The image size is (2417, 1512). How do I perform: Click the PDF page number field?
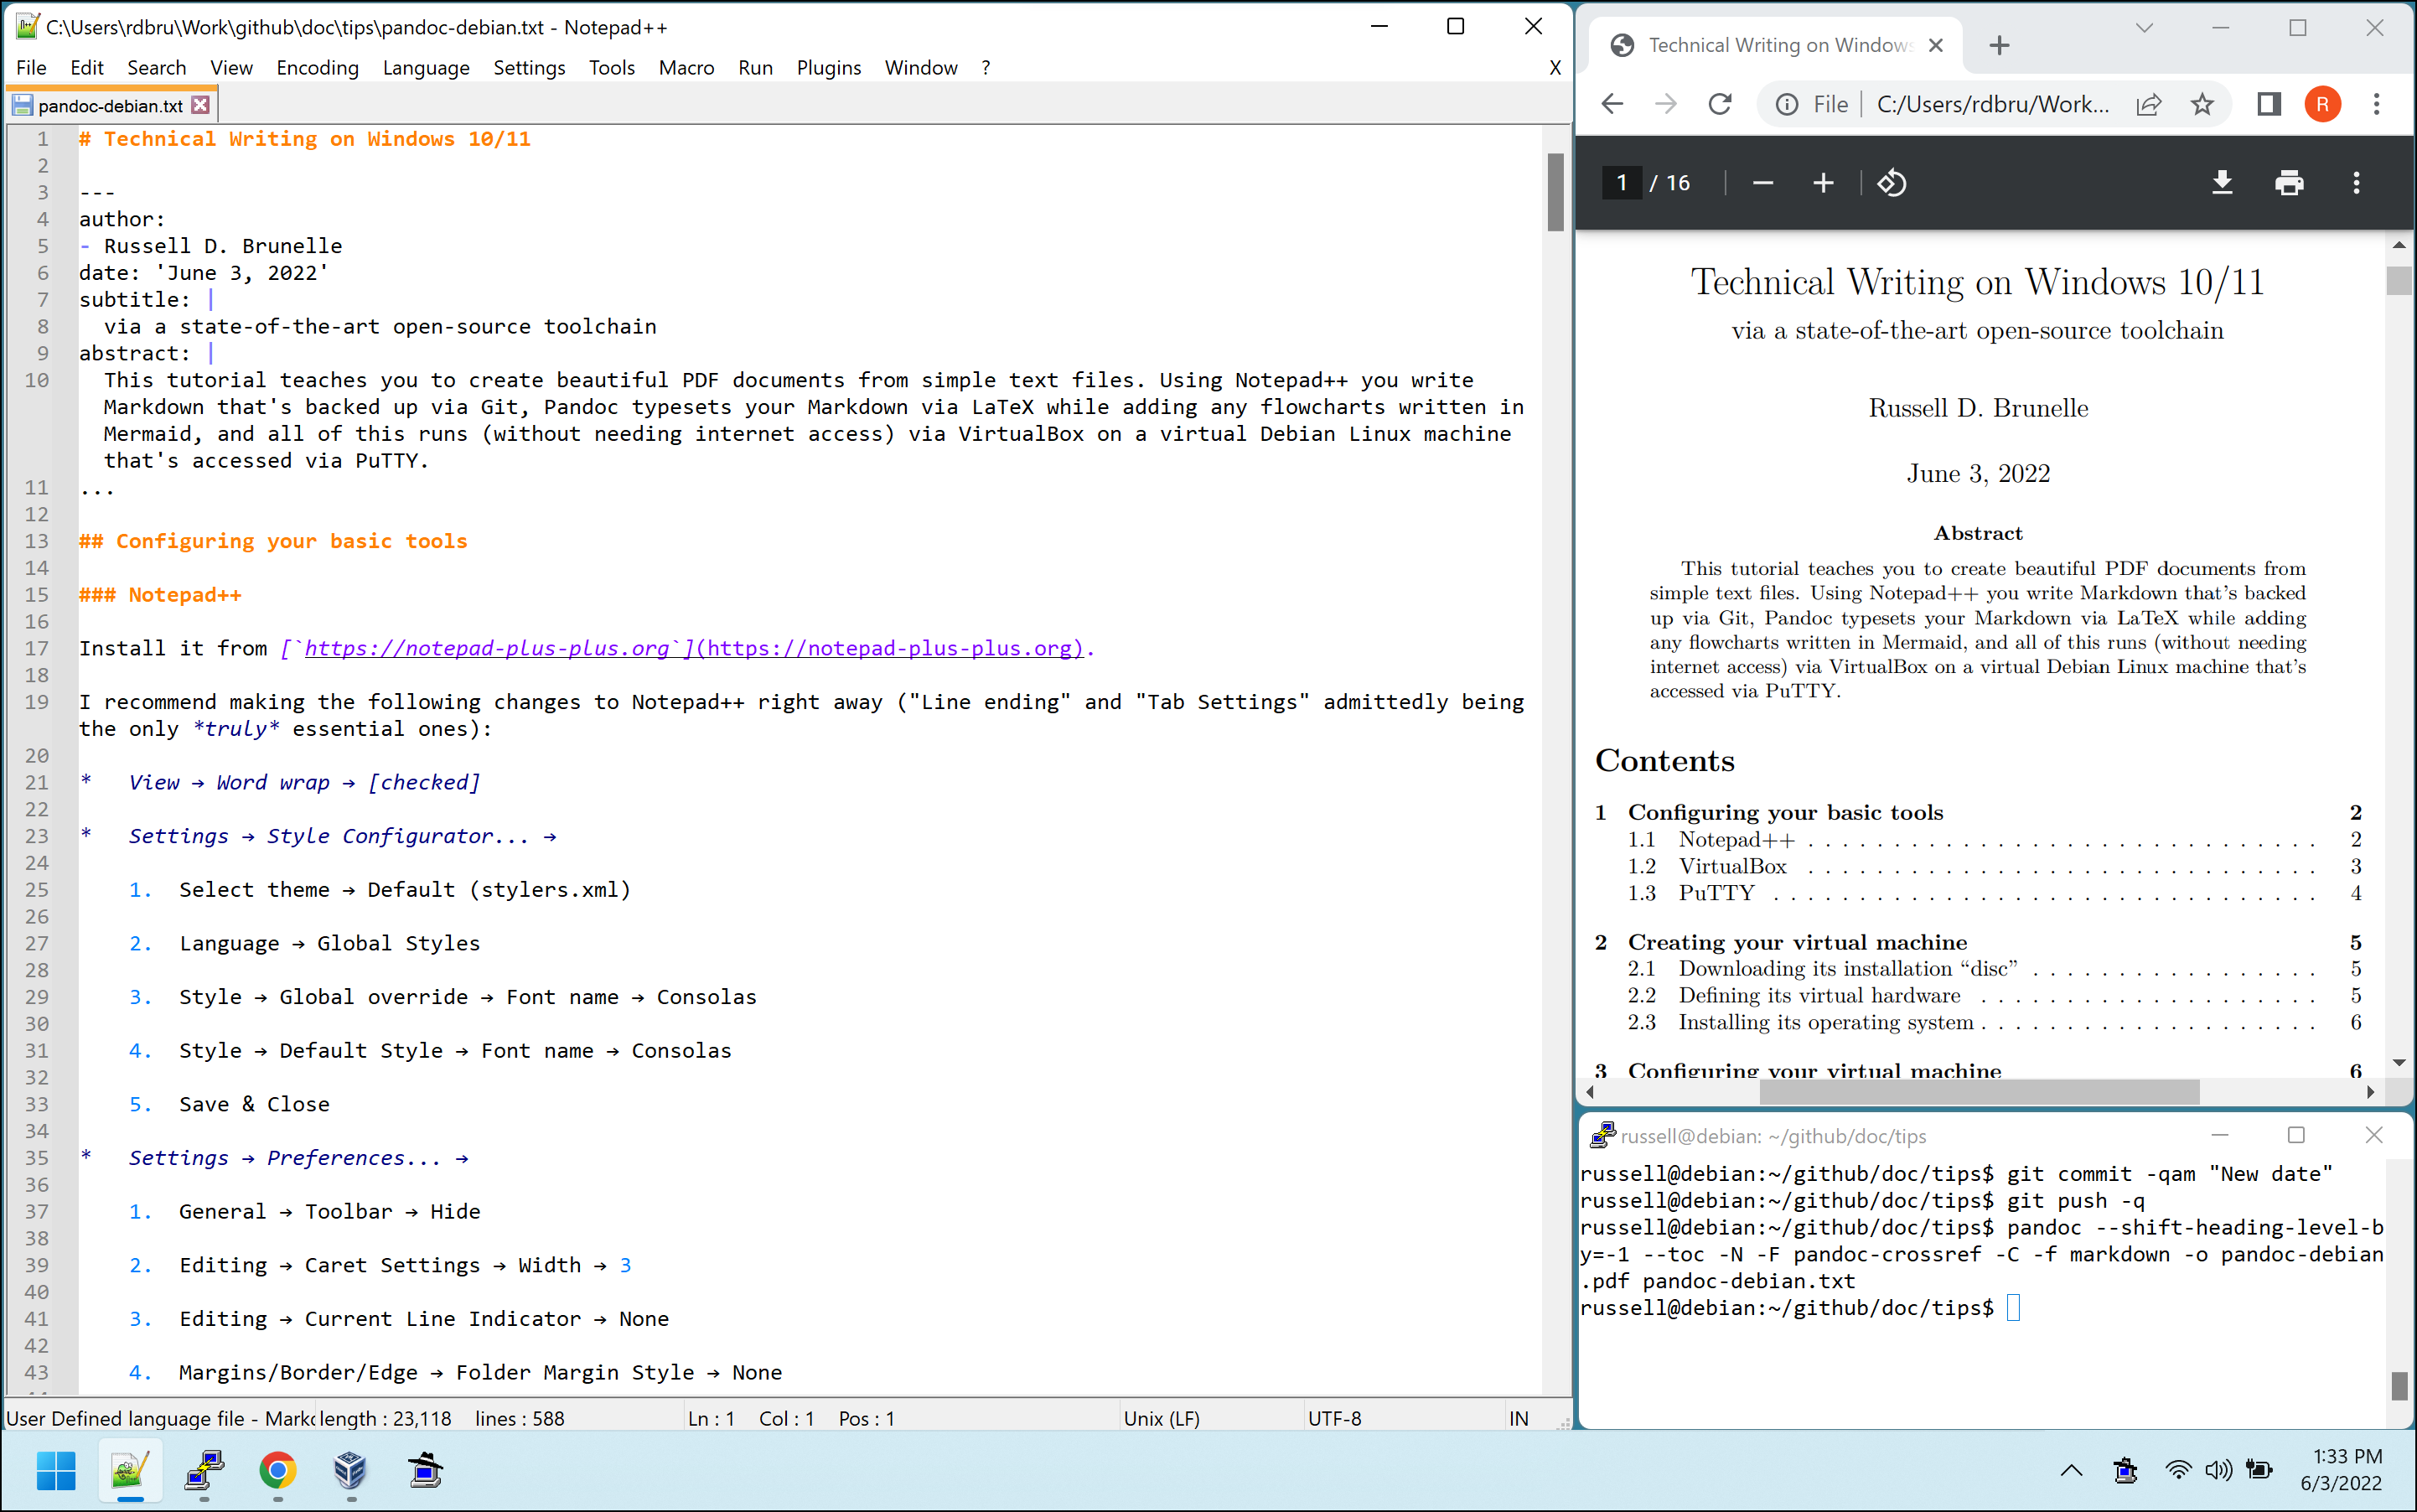1622,183
